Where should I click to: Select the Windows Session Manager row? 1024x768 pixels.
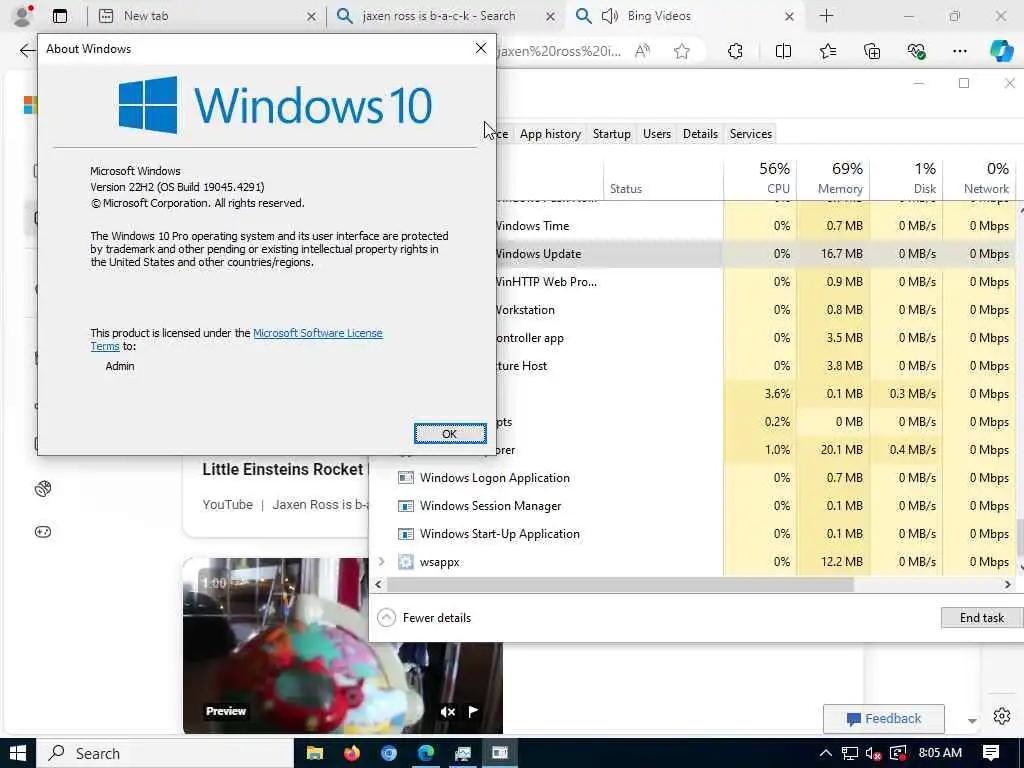(x=693, y=506)
